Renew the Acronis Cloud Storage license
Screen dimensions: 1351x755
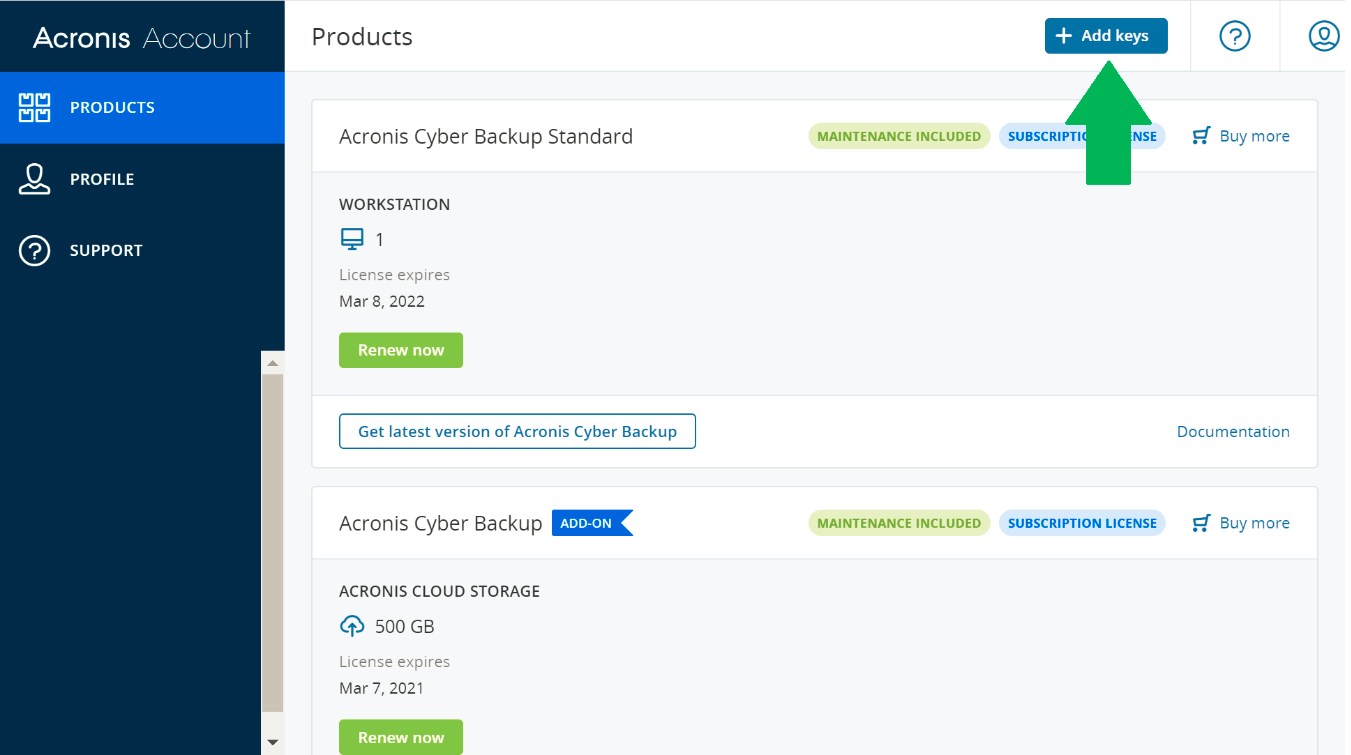pos(401,737)
